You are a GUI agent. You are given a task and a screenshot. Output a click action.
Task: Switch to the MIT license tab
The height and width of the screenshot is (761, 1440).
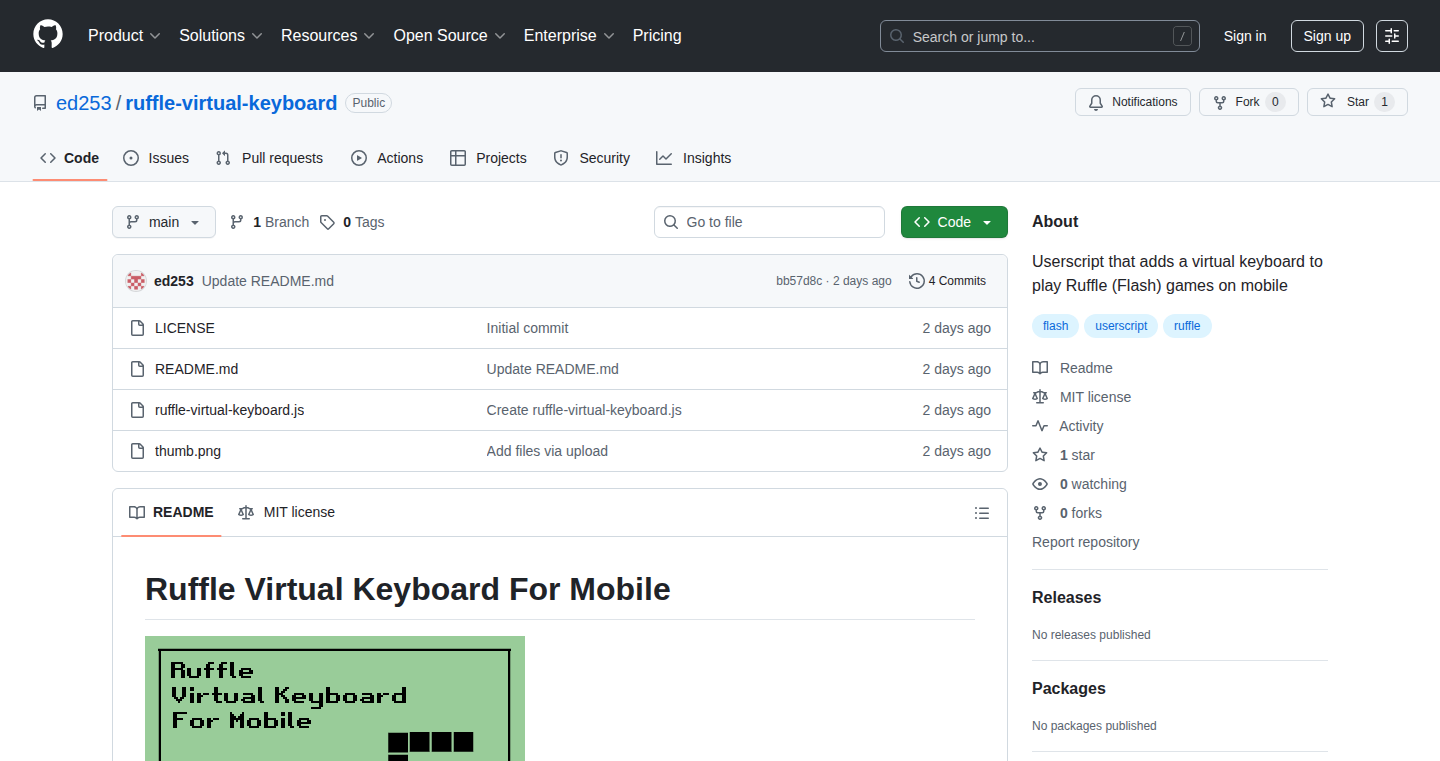coord(286,512)
